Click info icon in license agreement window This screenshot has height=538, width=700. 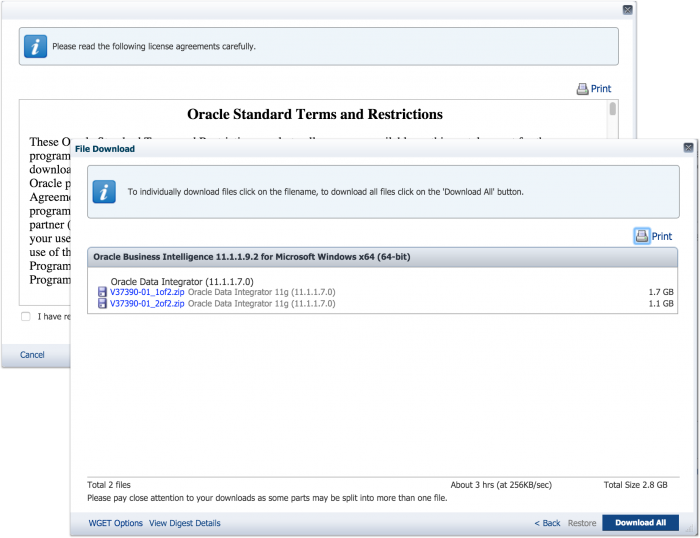[x=35, y=46]
